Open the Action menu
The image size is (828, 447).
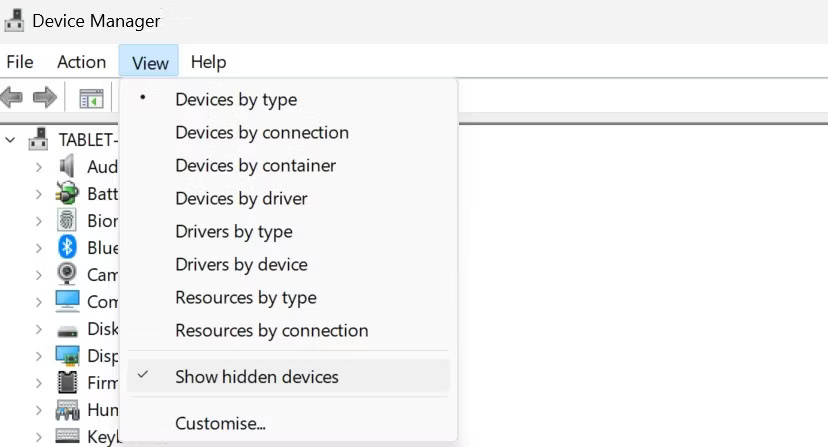pyautogui.click(x=81, y=62)
